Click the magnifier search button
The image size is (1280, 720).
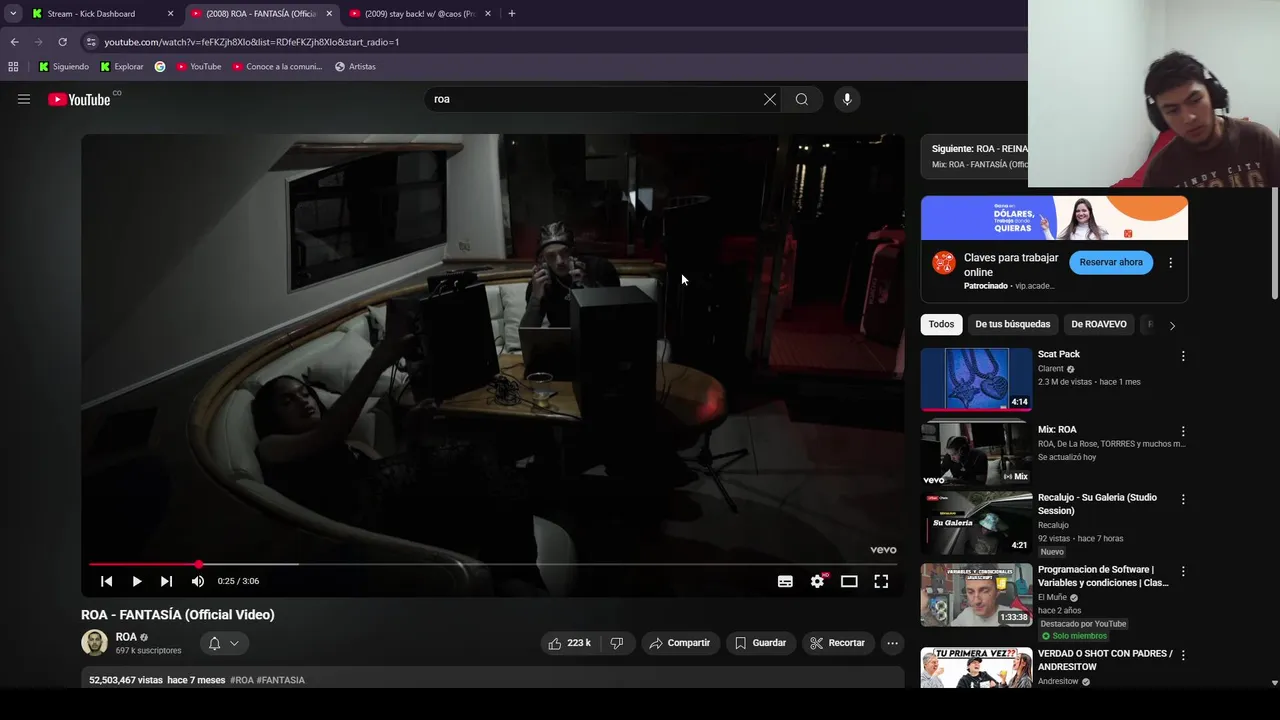pos(802,99)
